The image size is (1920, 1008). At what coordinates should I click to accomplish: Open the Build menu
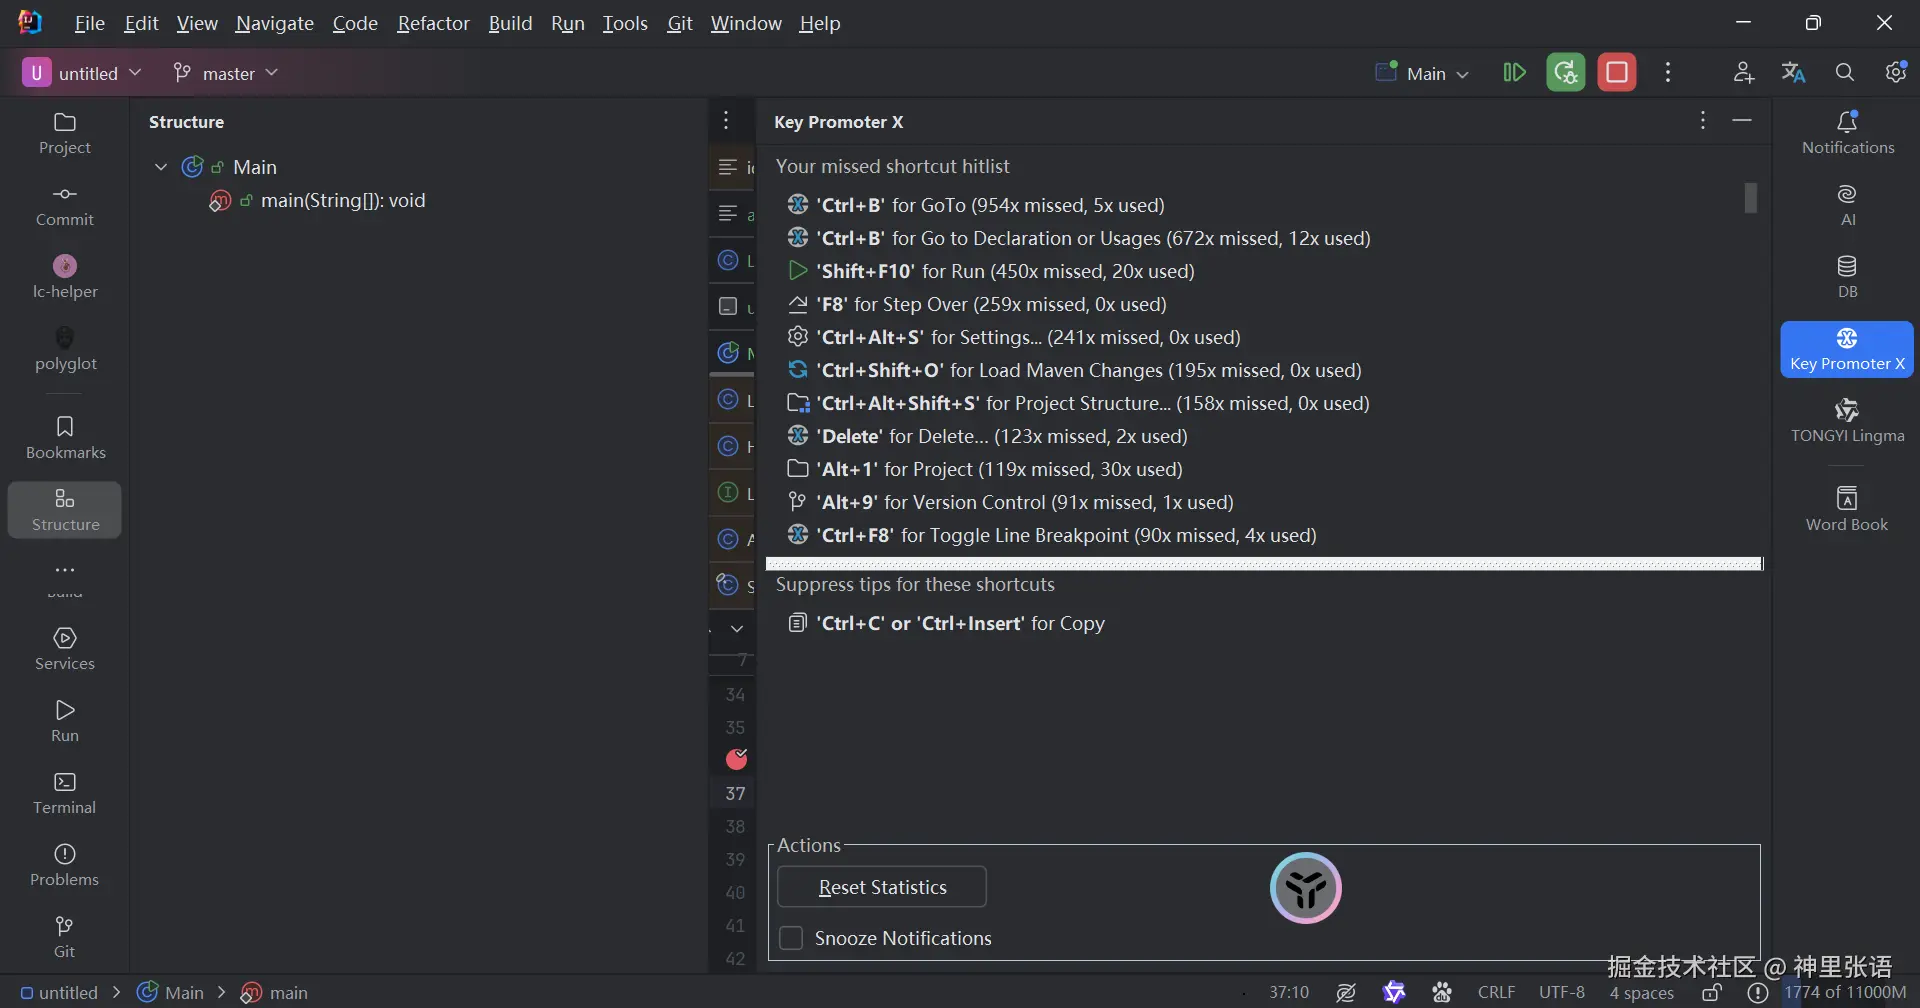tap(510, 23)
